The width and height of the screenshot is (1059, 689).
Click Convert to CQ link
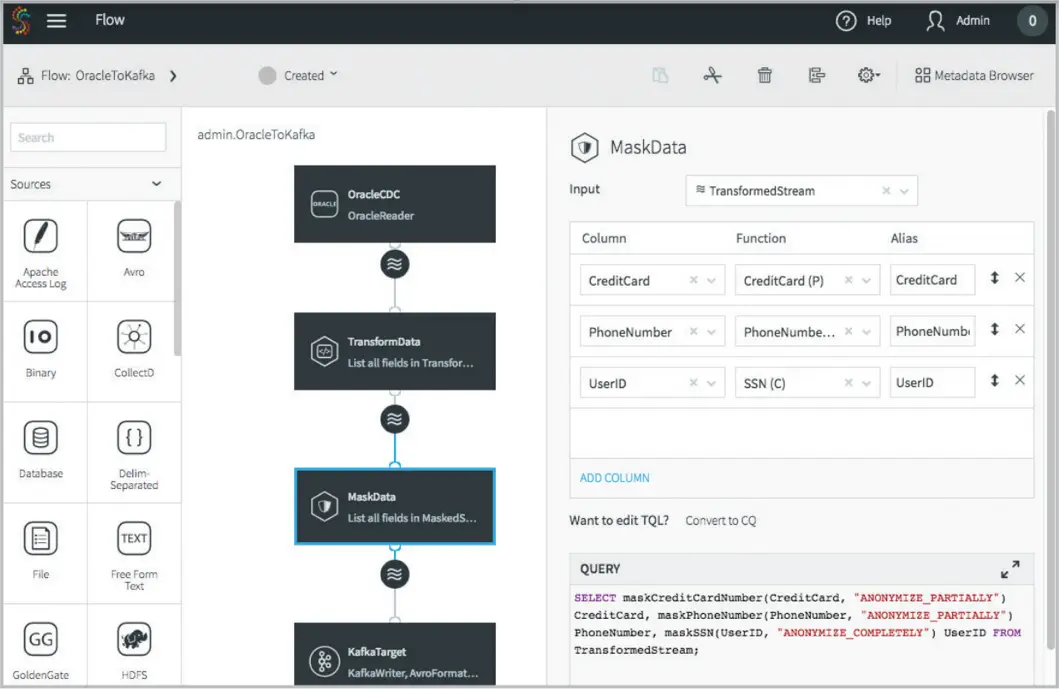tap(720, 521)
